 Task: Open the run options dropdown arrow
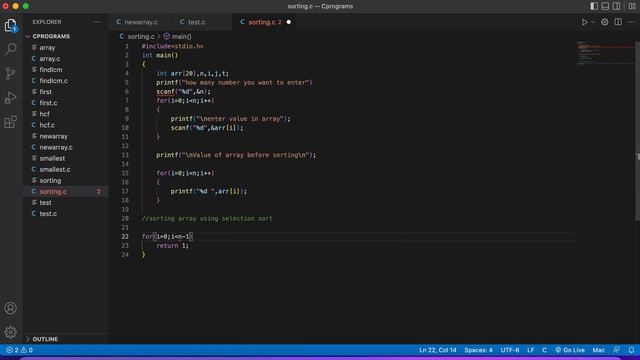pyautogui.click(x=593, y=22)
